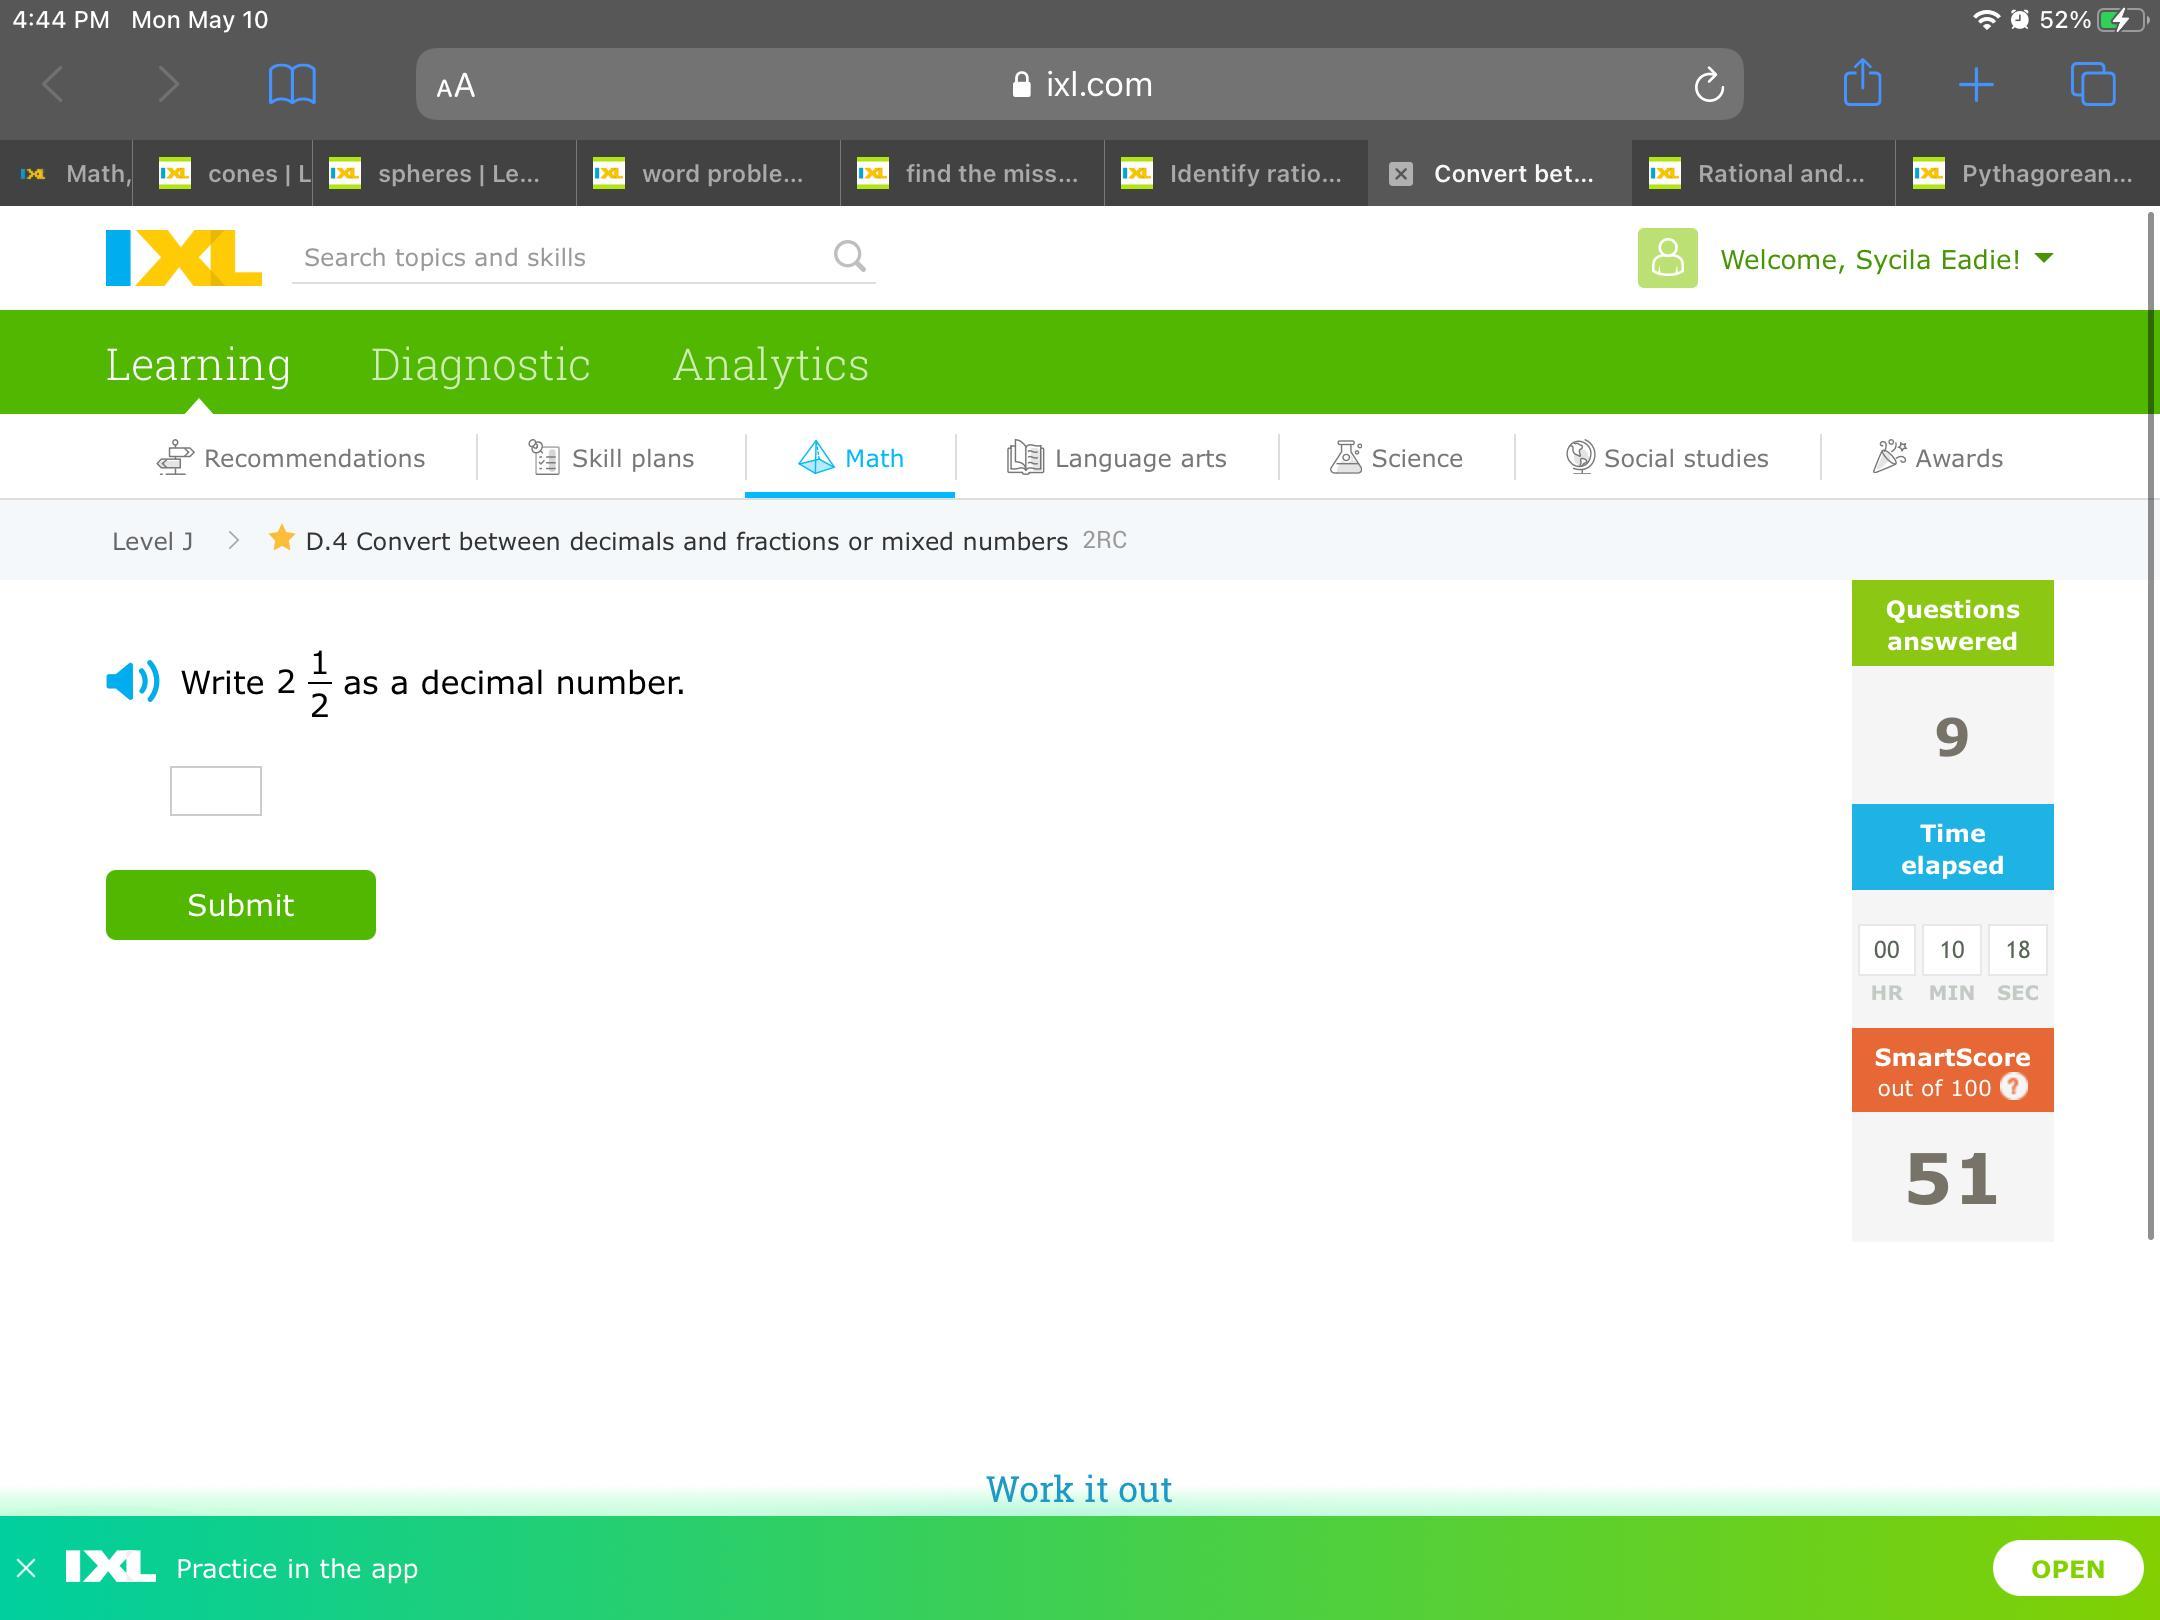Expand the Welcome, Sycila Eadie dropdown

[2044, 258]
